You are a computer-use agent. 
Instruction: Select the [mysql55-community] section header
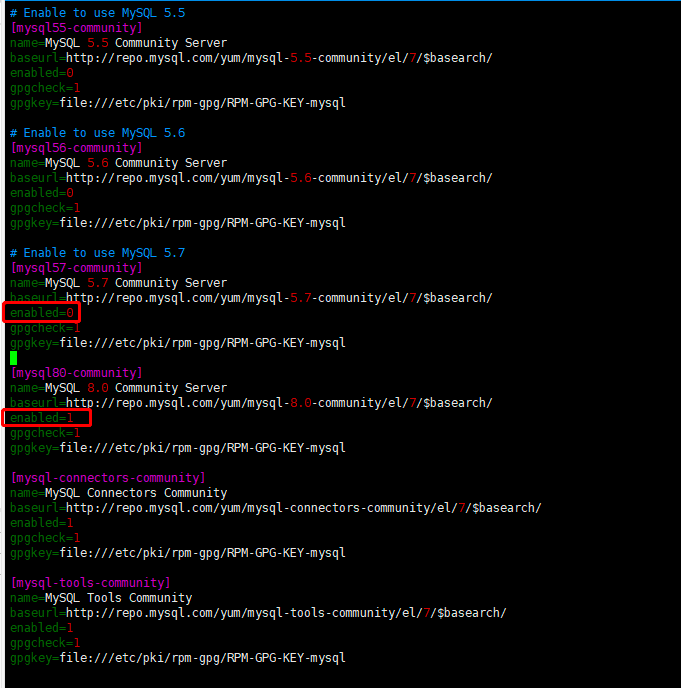tap(76, 28)
